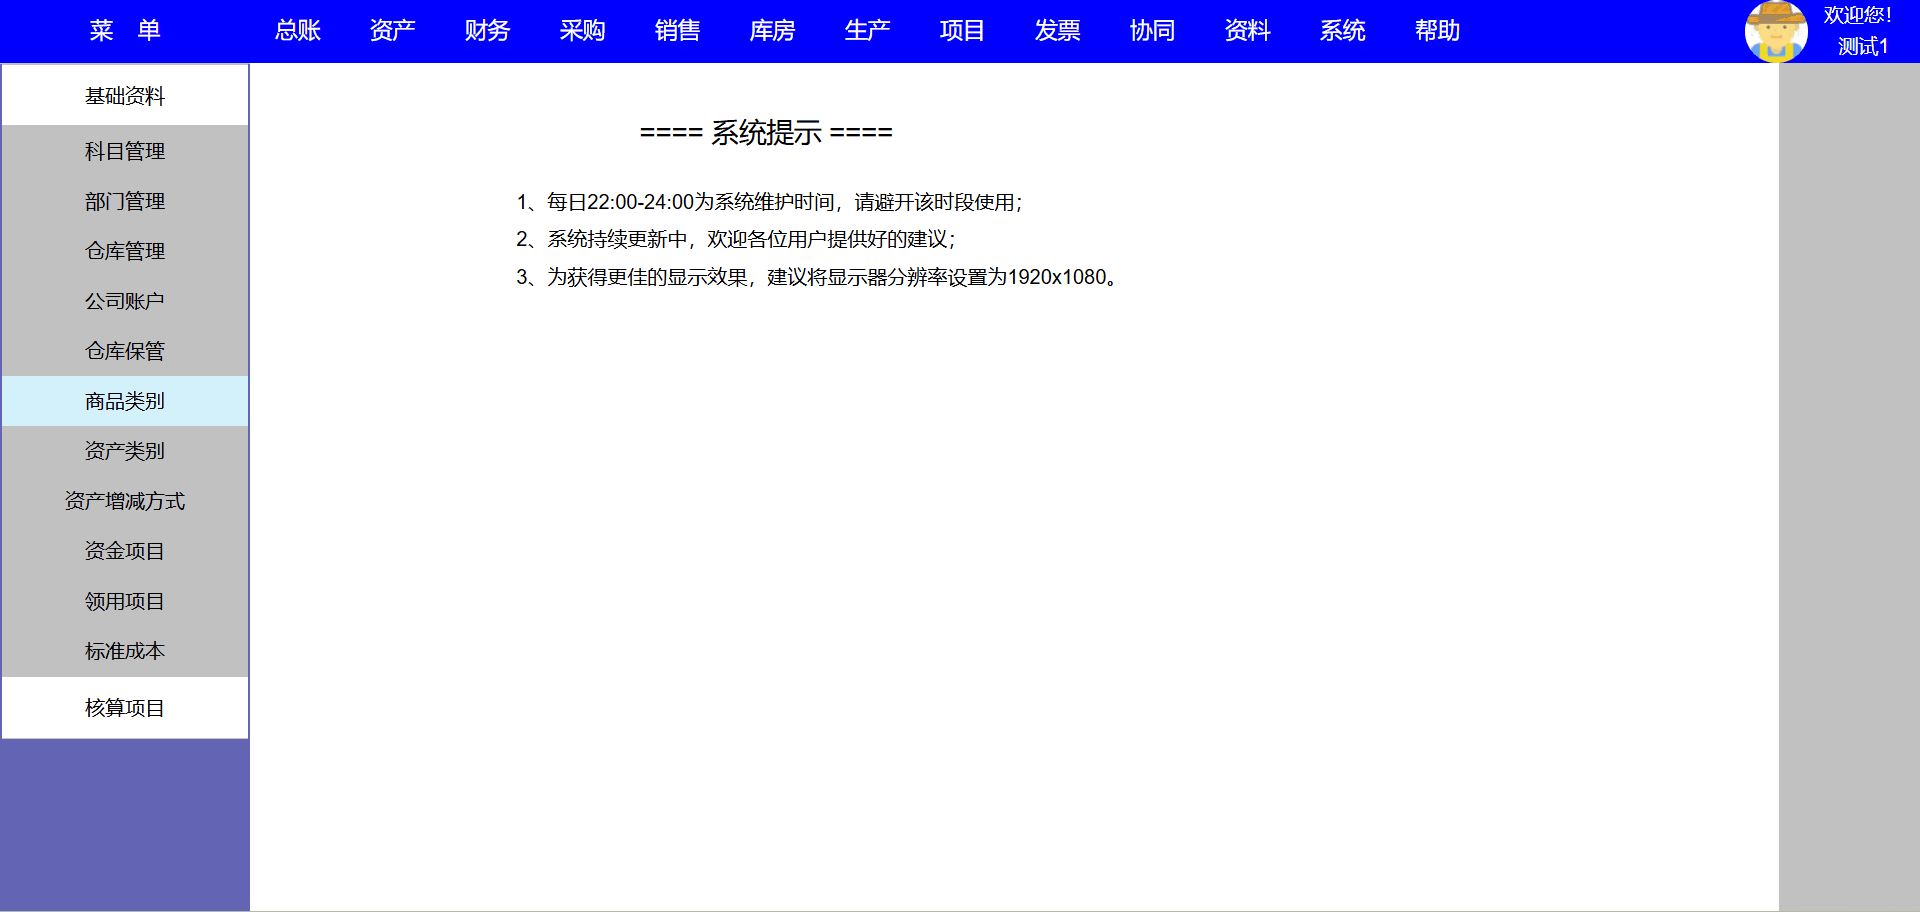Open the 库房 menu
Viewport: 1920px width, 912px height.
coord(773,31)
